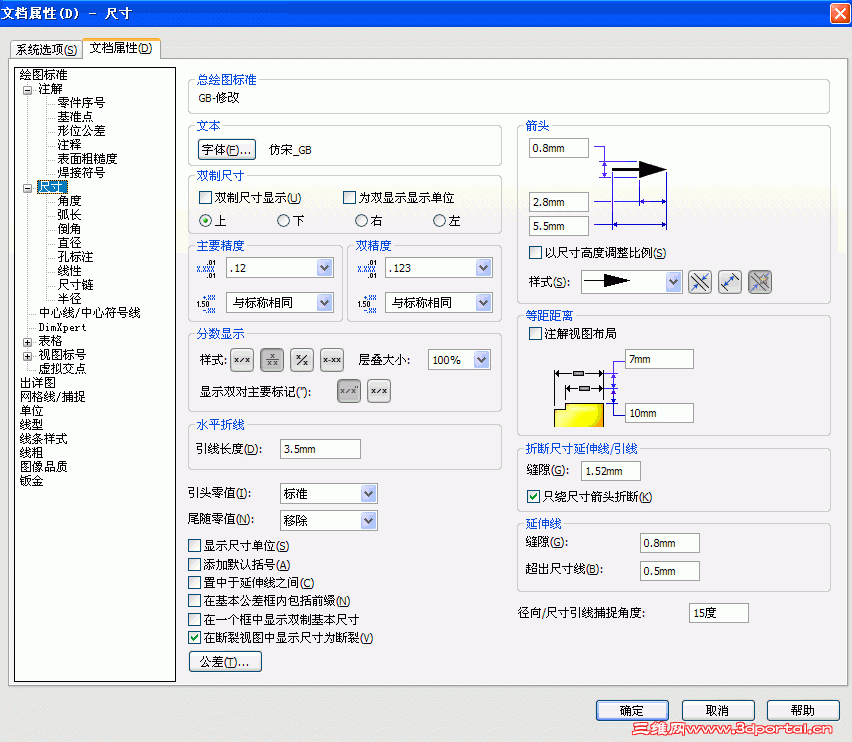
Task: Click the arrows outside dimension lines button
Action: coord(700,282)
